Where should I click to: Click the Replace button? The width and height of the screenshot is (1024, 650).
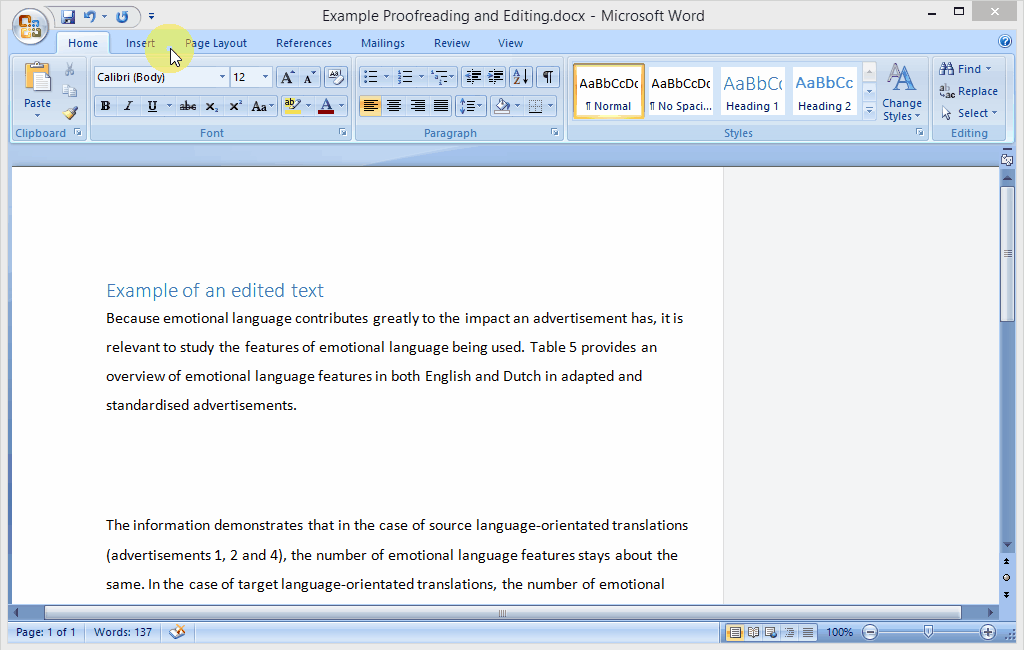click(x=968, y=91)
